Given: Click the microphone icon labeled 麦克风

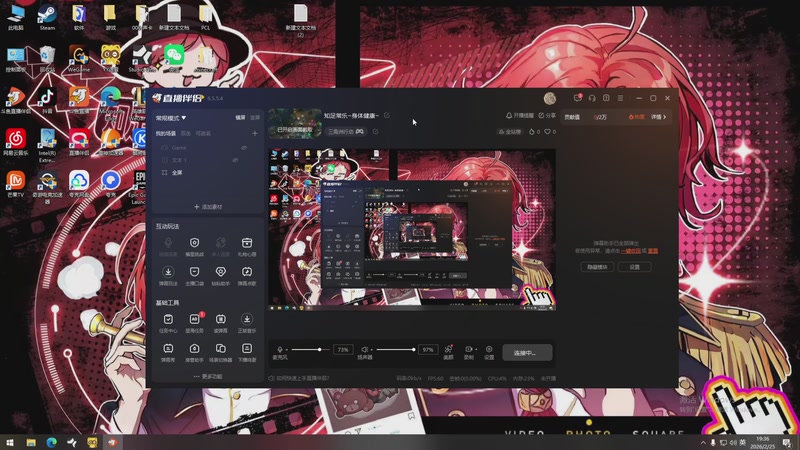Looking at the screenshot, I should [x=280, y=349].
